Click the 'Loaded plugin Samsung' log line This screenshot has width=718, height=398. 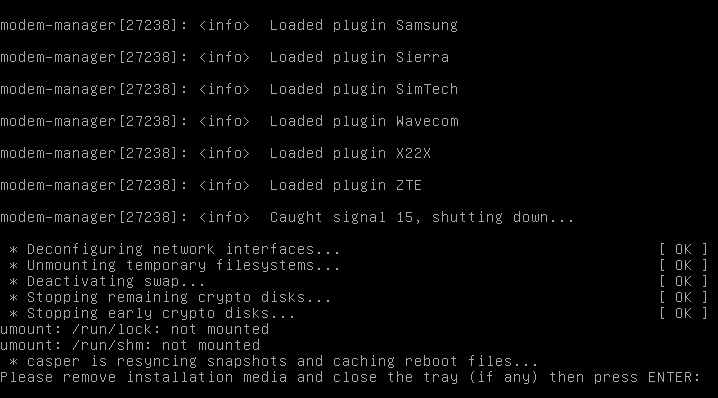(x=229, y=25)
